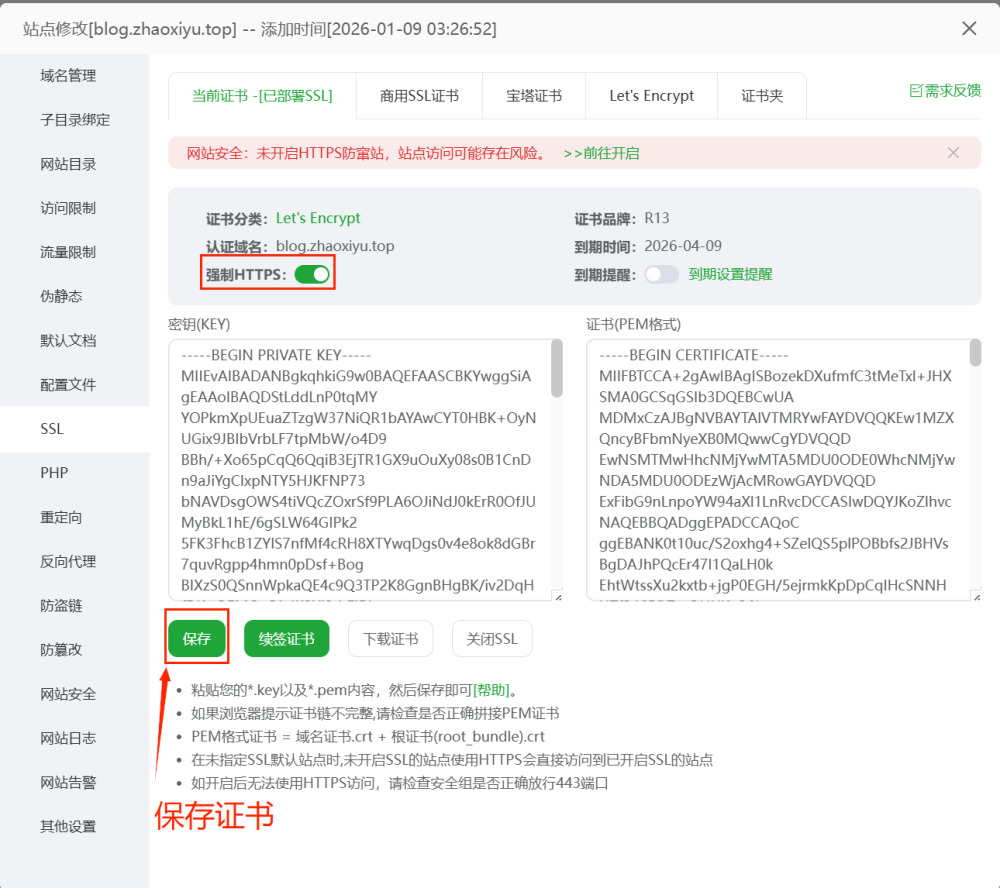This screenshot has width=1000, height=888.
Task: Click the private key box scrollbar
Action: pos(557,368)
